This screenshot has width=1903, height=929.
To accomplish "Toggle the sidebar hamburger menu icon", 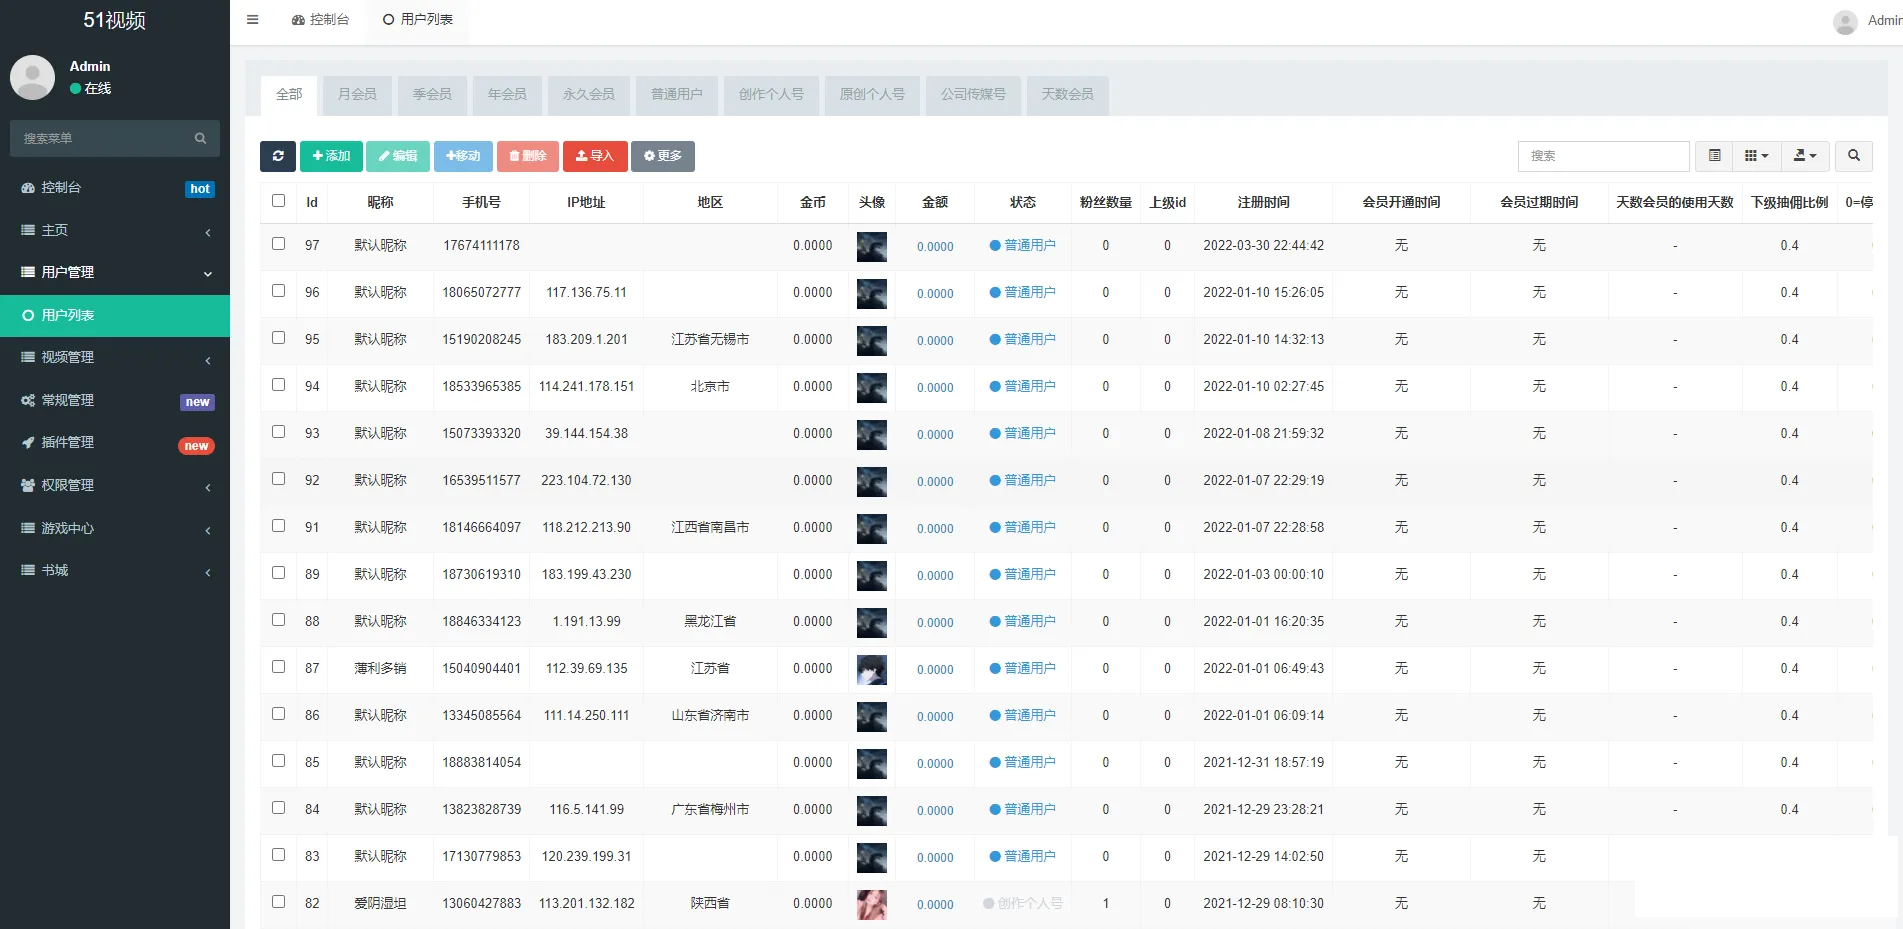I will 253,20.
